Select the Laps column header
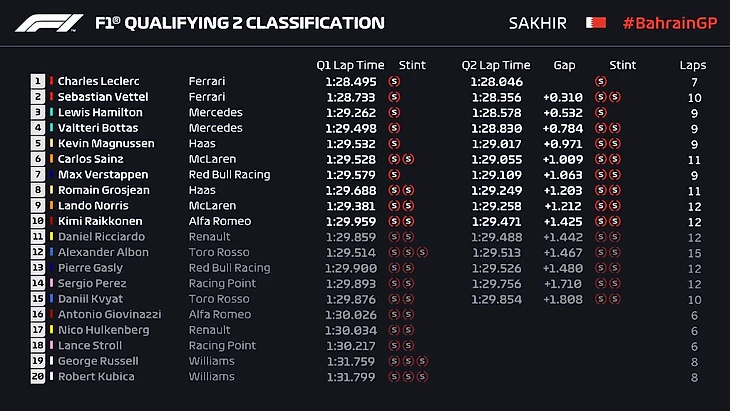Image resolution: width=730 pixels, height=411 pixels. tap(692, 65)
